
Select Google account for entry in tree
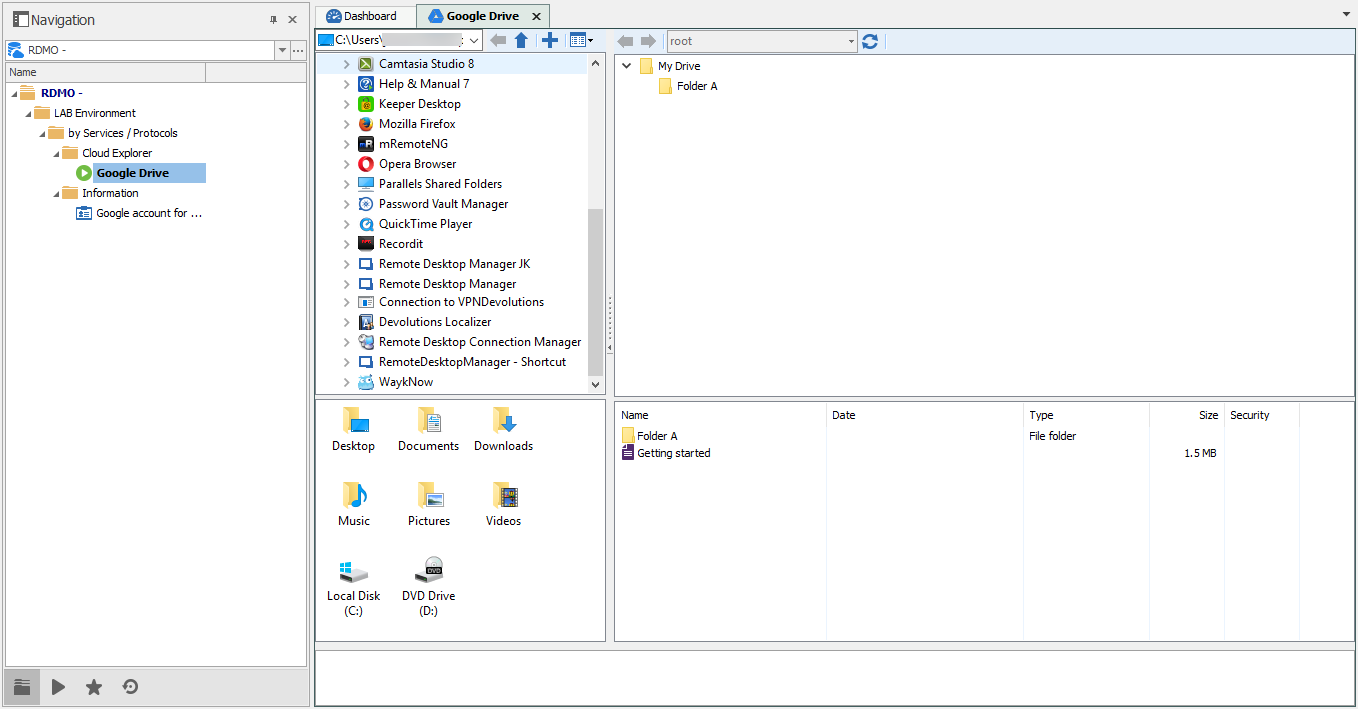148,213
